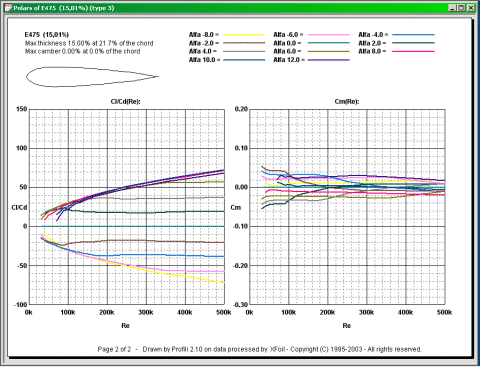This screenshot has width=480, height=367.
Task: Click the brown Alfa -2.0 legend line
Action: 244,43
